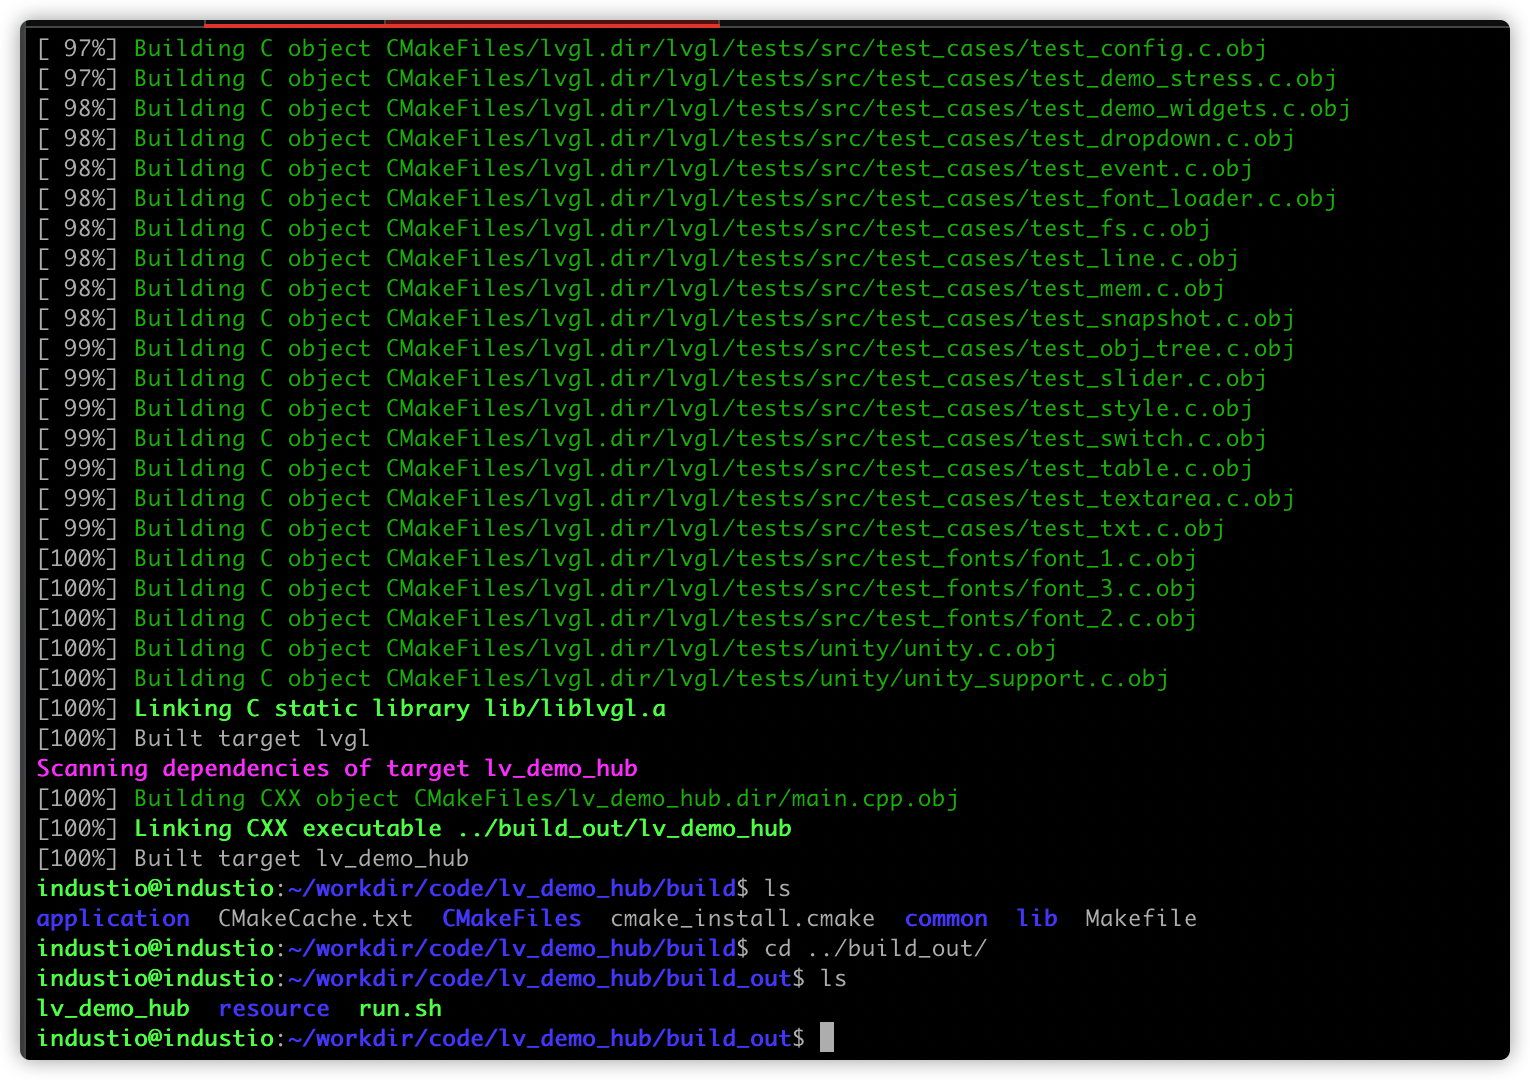Screen dimensions: 1530x1080
Task: Click 'cmake_install.cmake' in ls output
Action: tap(742, 918)
